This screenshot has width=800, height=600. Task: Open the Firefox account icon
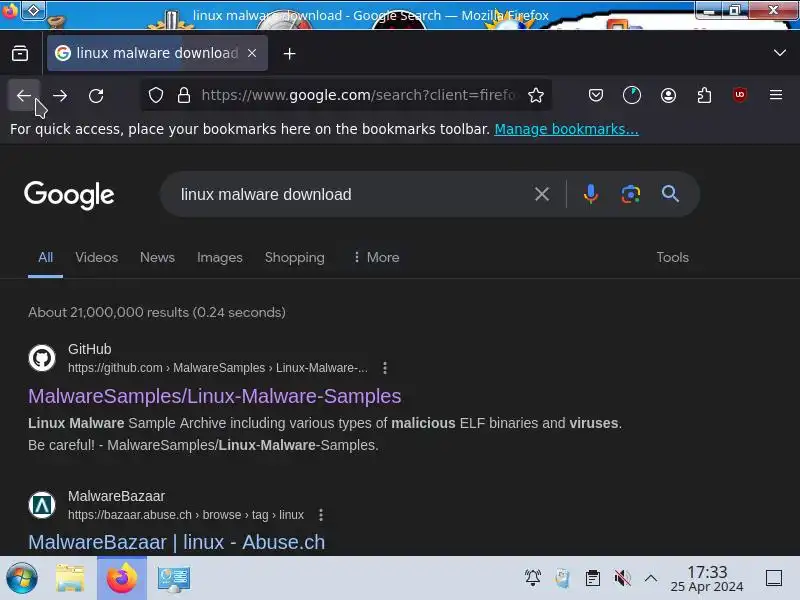(668, 95)
